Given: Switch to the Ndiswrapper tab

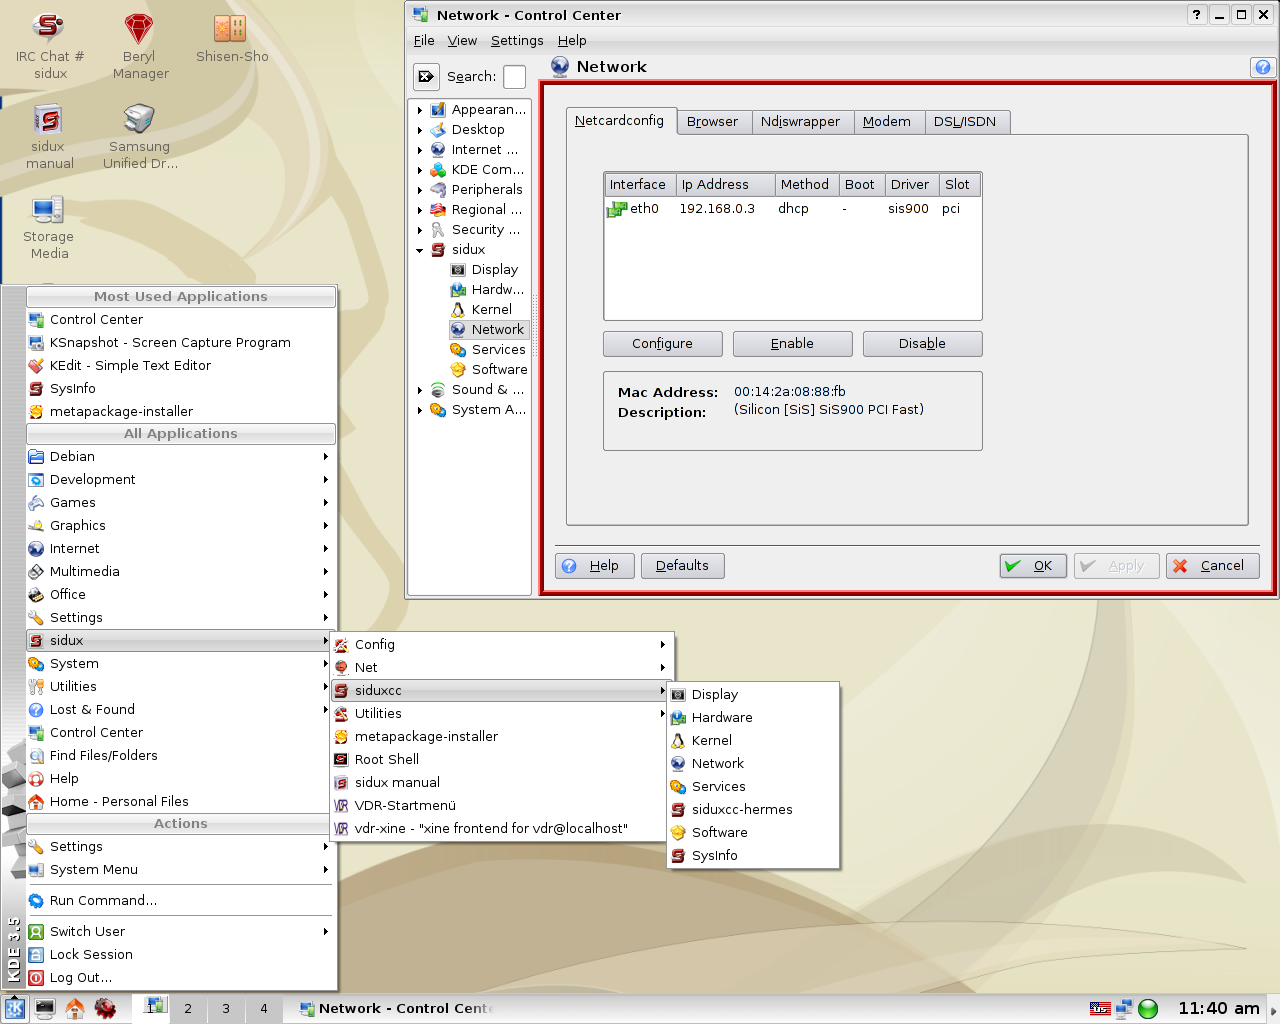Looking at the screenshot, I should (800, 122).
